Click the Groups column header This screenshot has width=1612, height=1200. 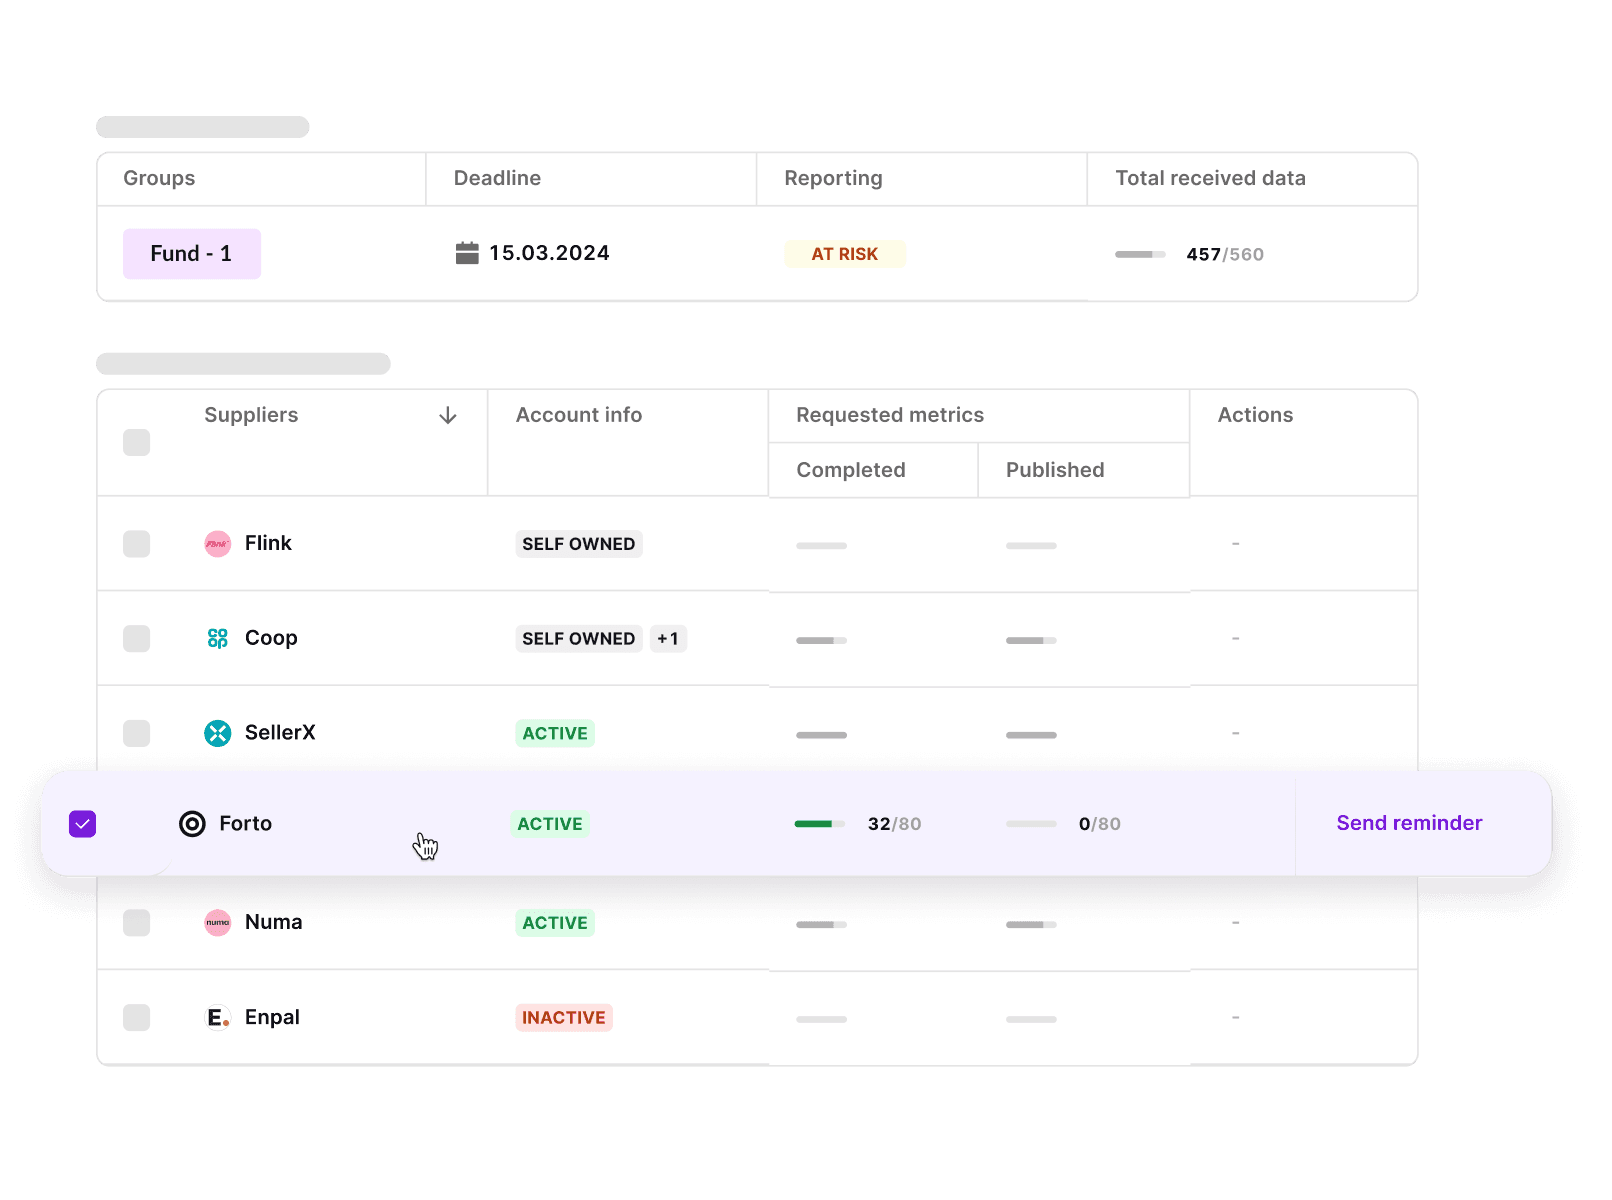pos(159,178)
